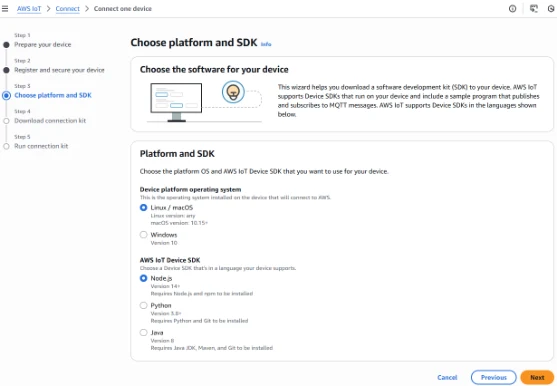Select Java SDK radio button

coord(144,333)
